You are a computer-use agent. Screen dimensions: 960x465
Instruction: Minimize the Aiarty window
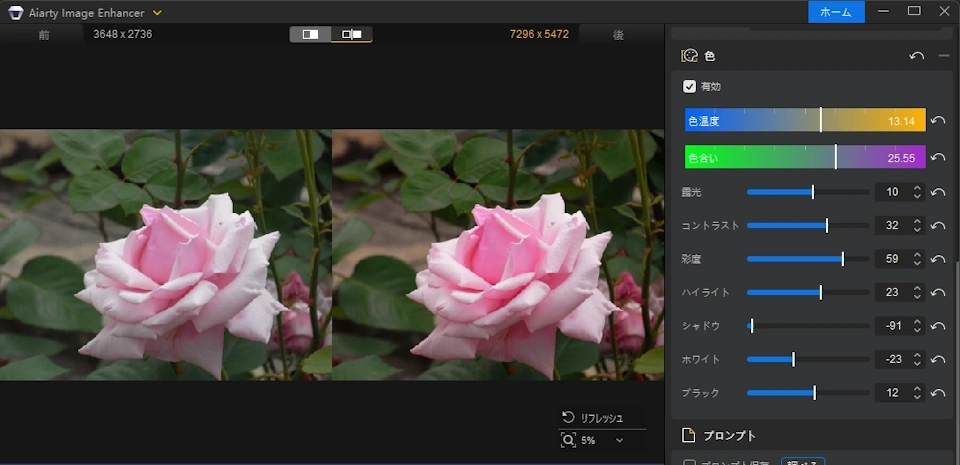(883, 12)
